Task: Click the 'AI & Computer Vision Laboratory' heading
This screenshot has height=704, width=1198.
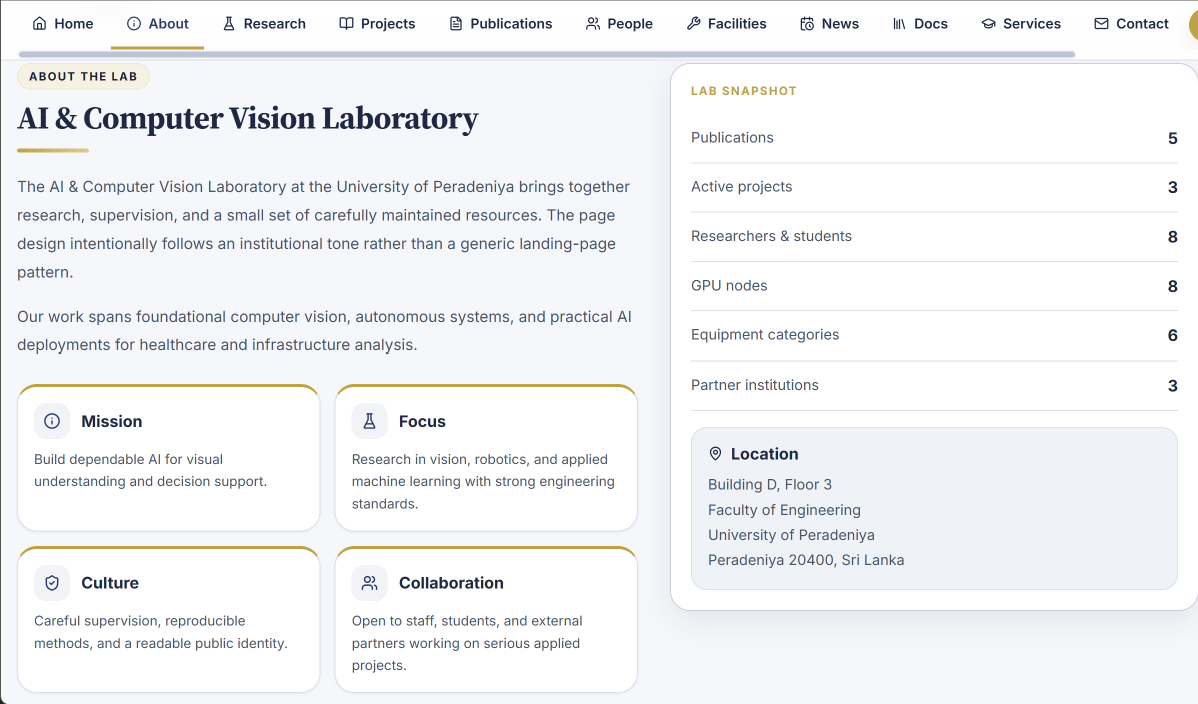Action: tap(248, 118)
